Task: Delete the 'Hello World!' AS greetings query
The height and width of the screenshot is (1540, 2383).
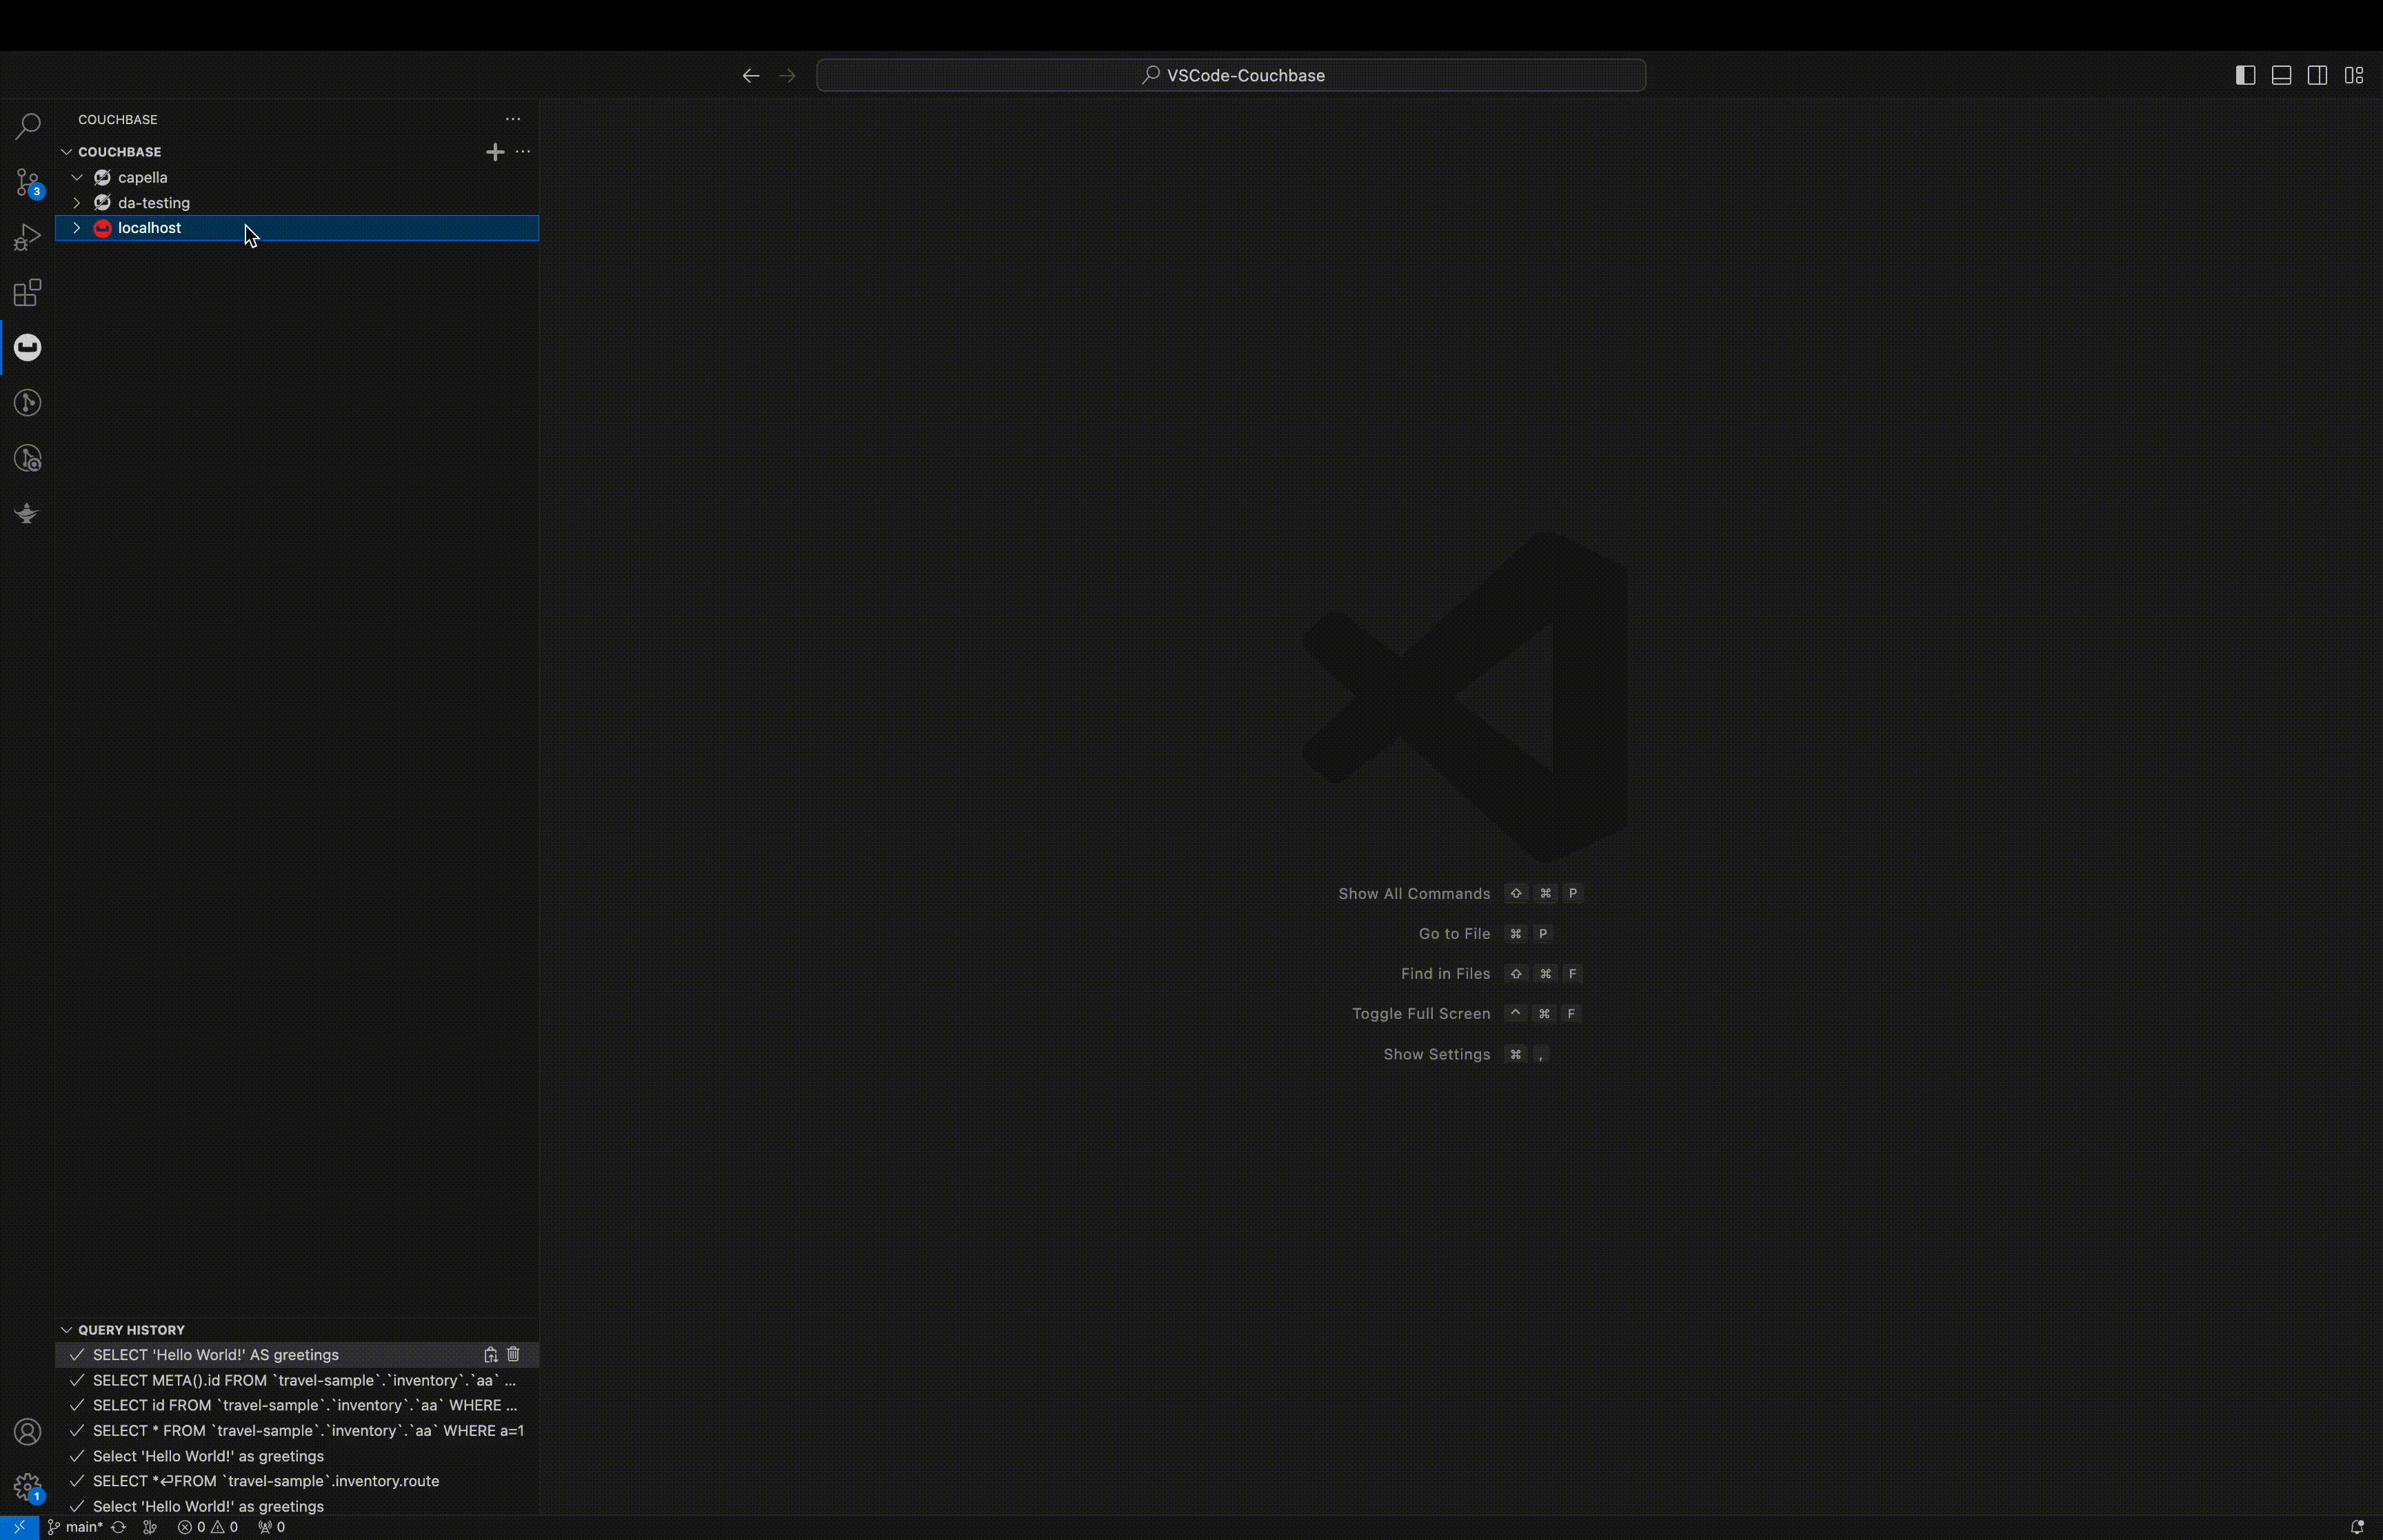Action: [x=513, y=1354]
